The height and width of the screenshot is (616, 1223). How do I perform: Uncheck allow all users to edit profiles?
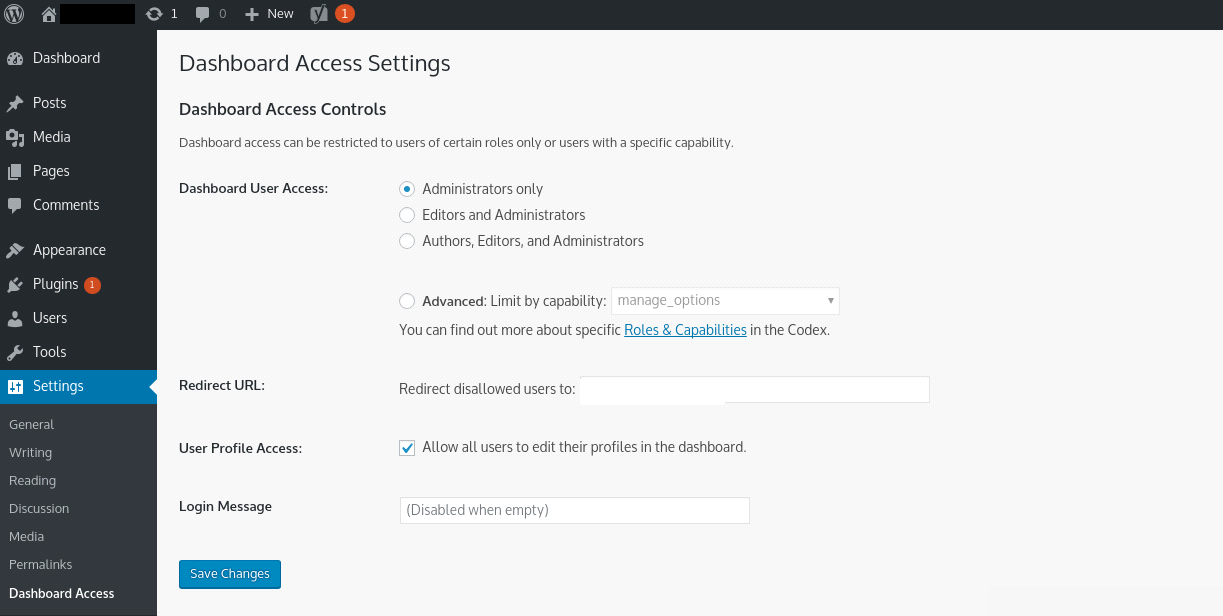[407, 447]
